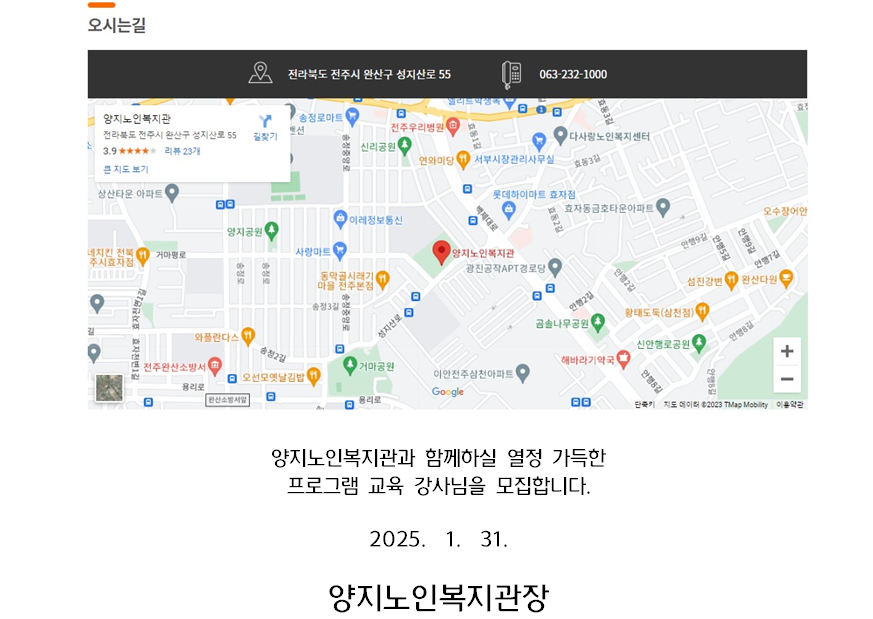873x619 pixels.
Task: Open the 리뷰 23개 reviews link
Action: click(x=182, y=151)
